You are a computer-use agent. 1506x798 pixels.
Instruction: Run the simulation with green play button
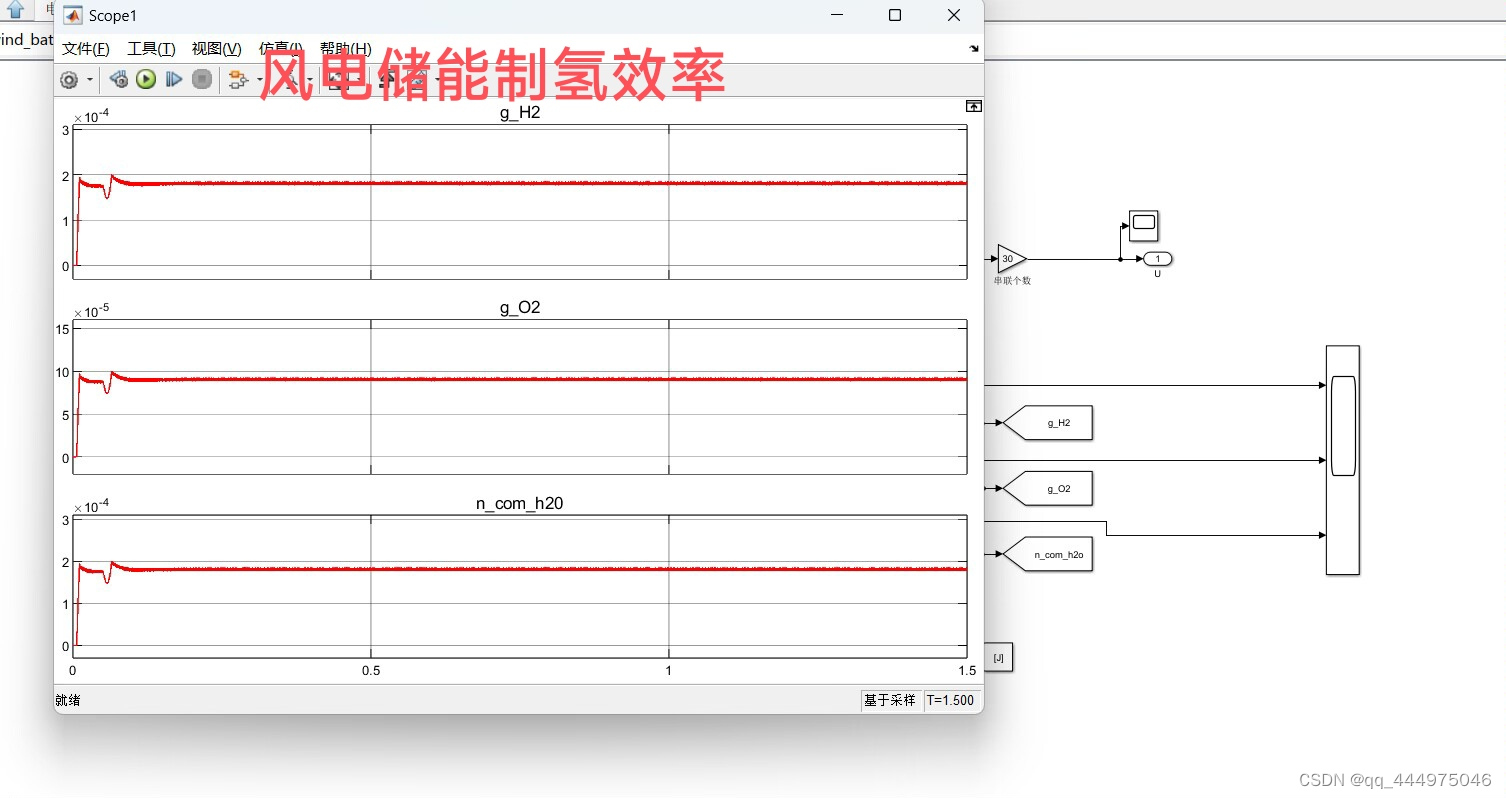(x=146, y=80)
